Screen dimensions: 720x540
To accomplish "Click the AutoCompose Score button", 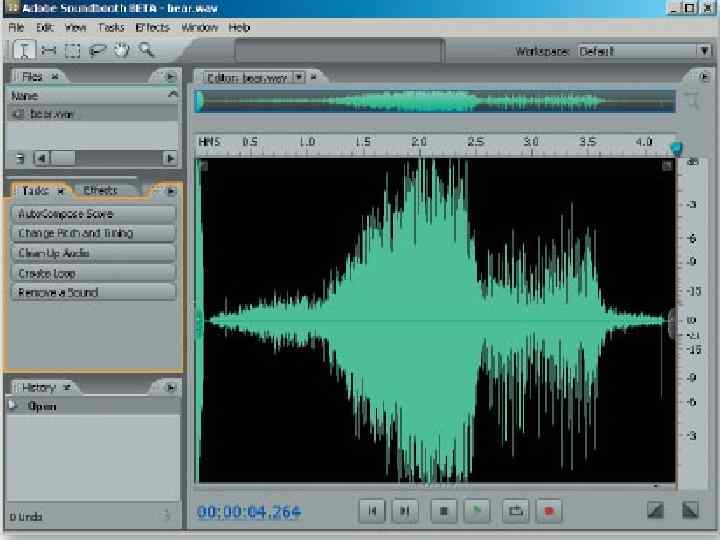I will pos(93,214).
